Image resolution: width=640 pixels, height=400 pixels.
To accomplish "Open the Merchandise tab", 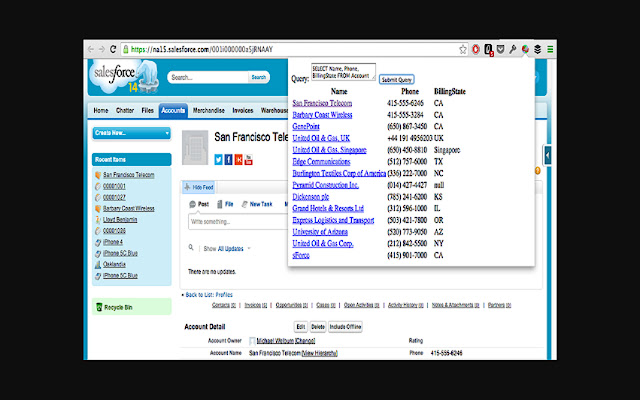I will click(209, 110).
